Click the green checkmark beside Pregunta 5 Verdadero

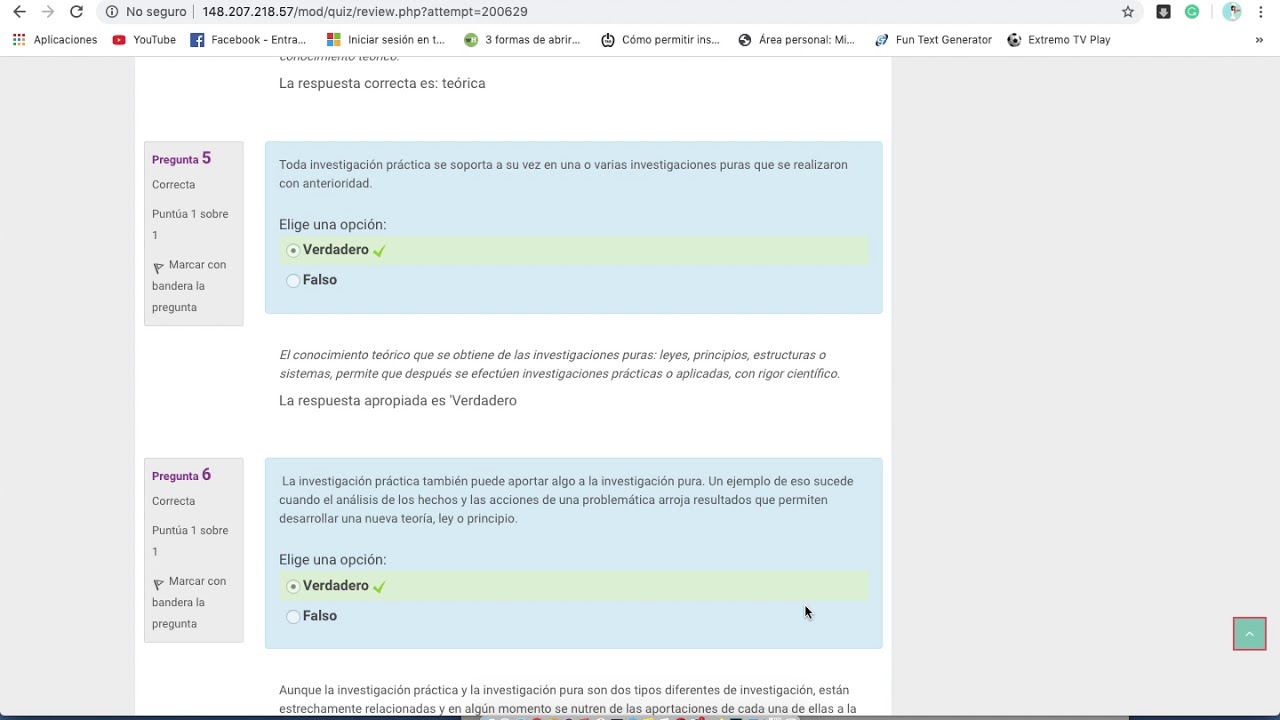[x=379, y=251]
